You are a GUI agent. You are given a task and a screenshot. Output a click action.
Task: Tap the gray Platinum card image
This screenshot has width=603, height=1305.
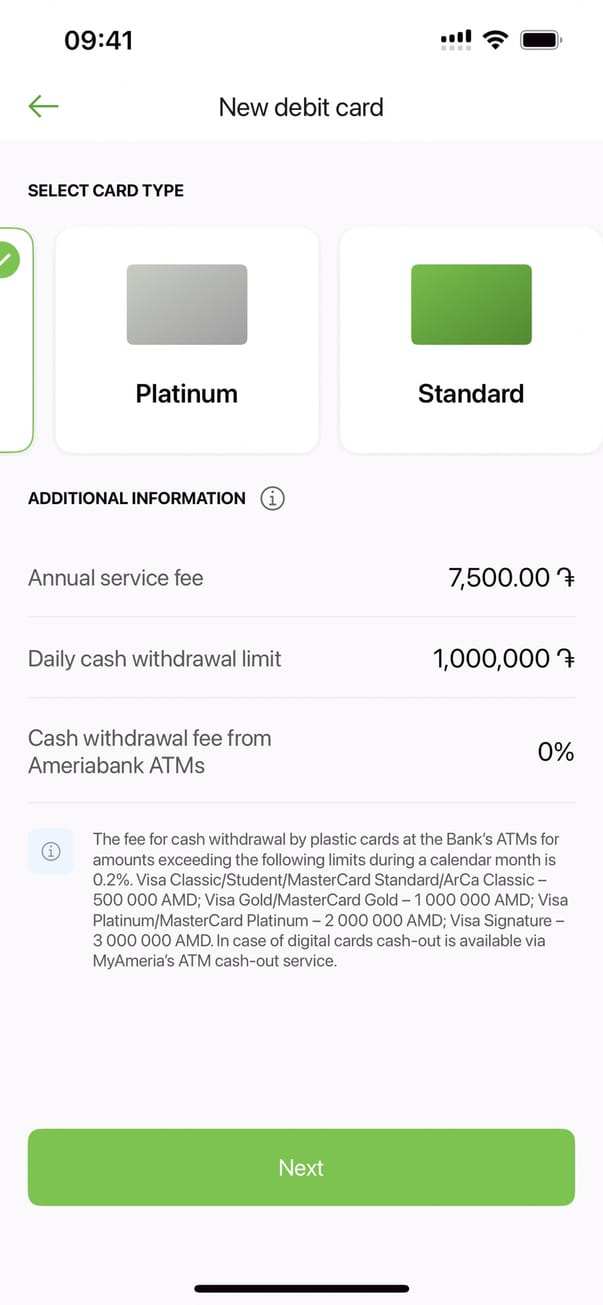point(187,304)
